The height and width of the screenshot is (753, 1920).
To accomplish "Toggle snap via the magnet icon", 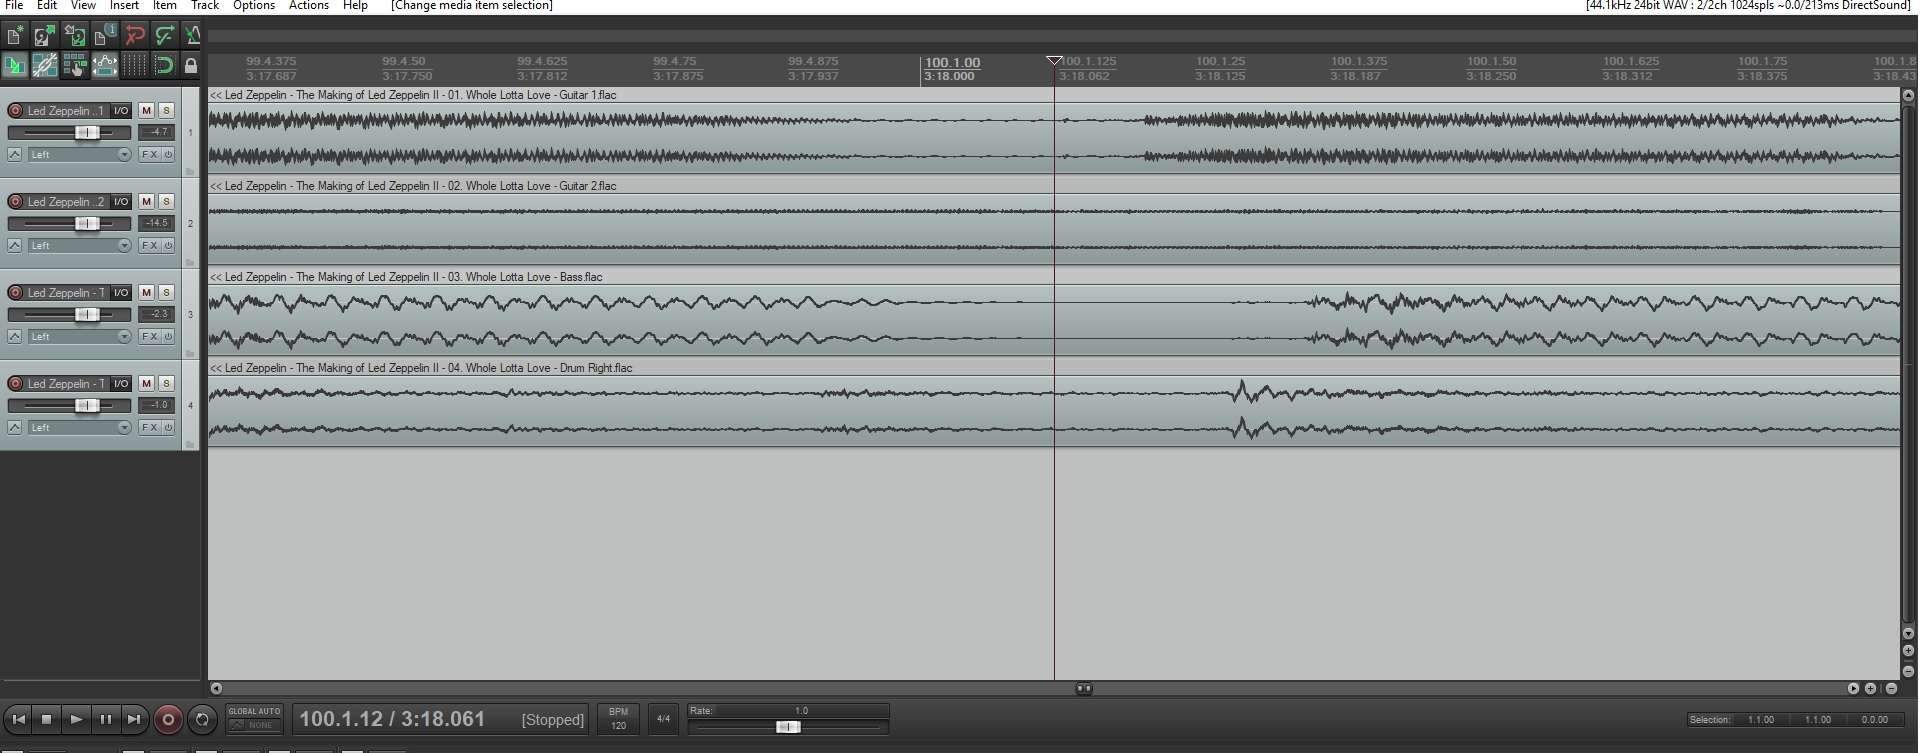I will point(163,66).
